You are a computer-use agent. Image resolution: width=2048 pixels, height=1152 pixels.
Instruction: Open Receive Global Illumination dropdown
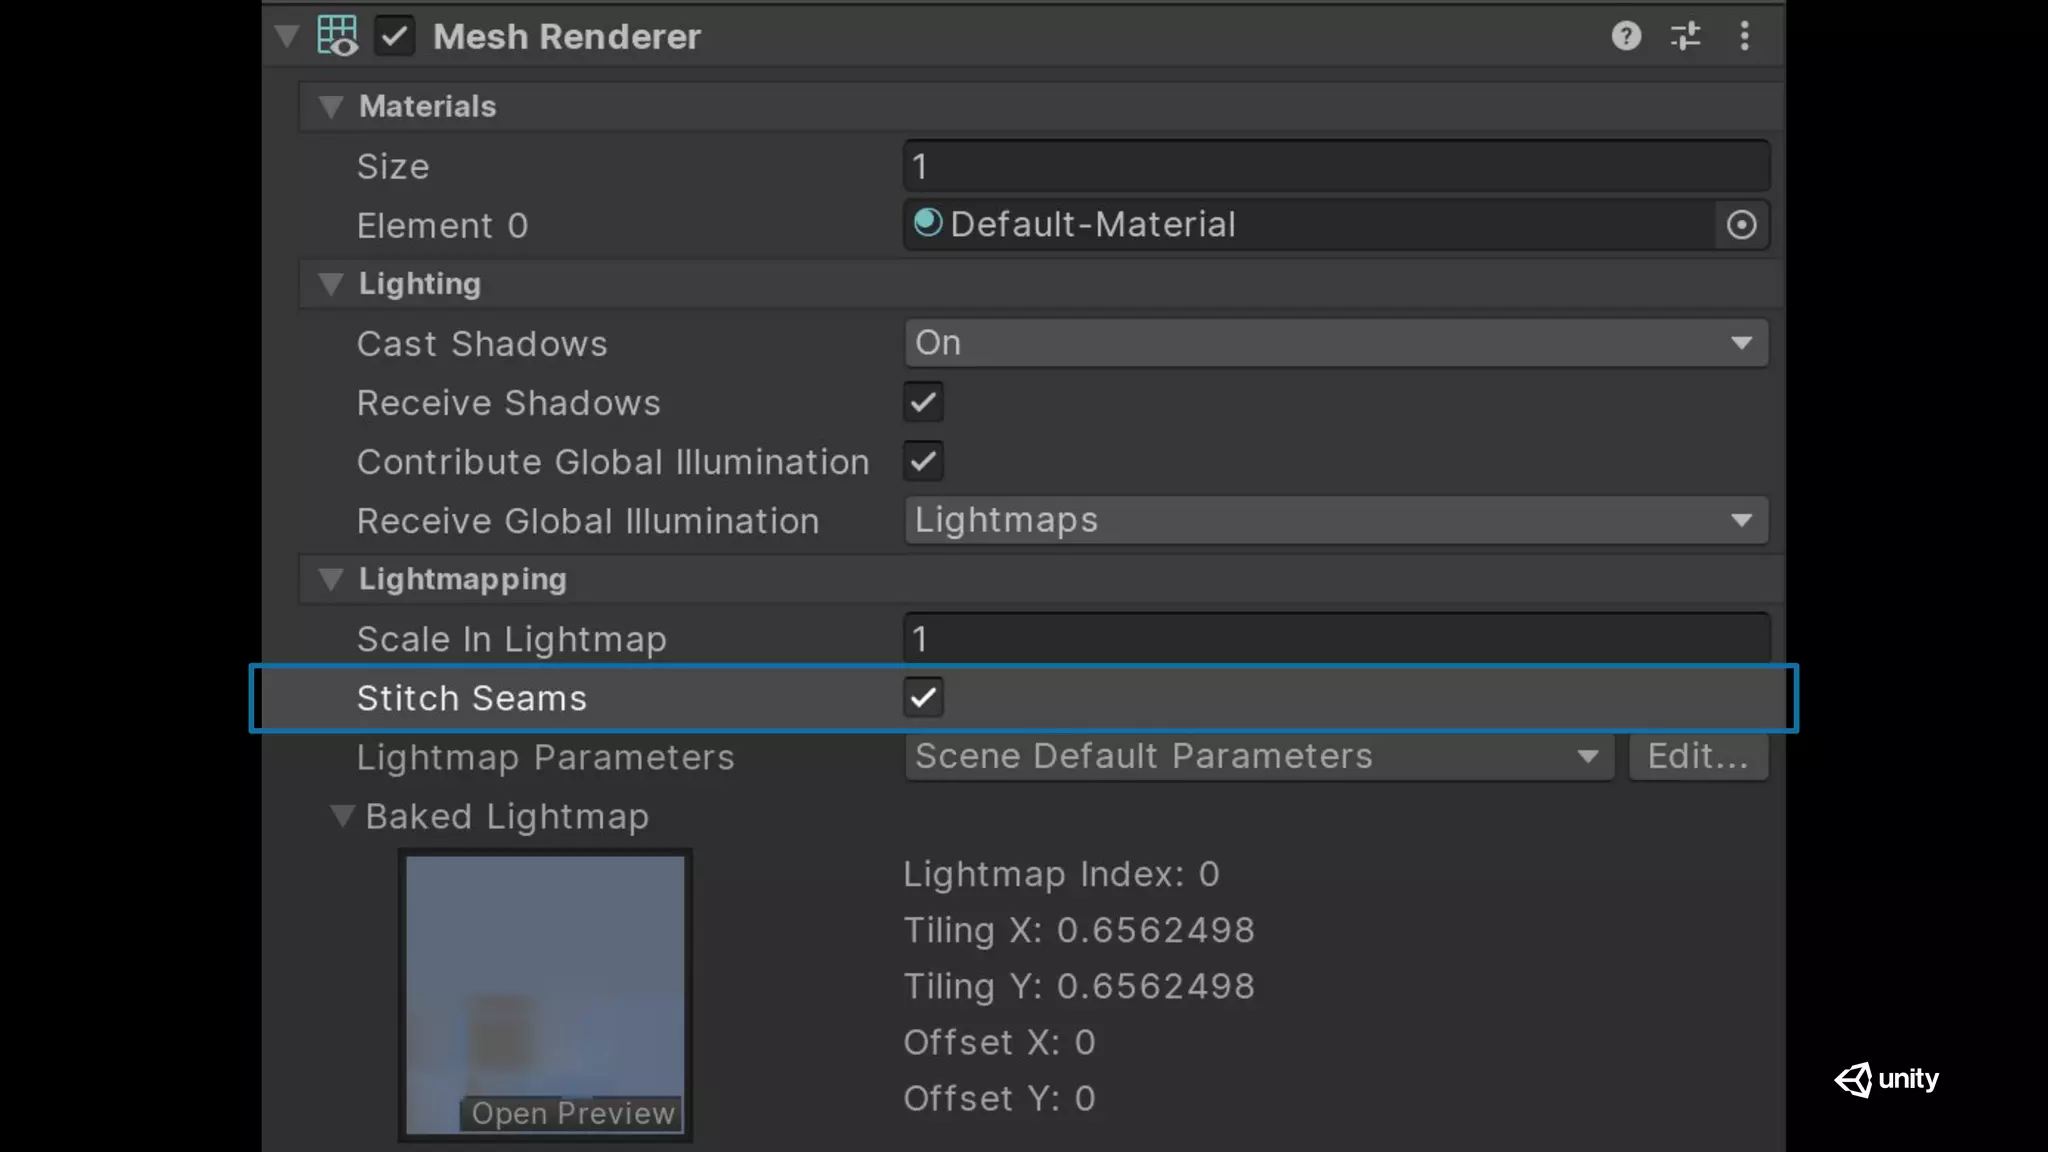click(x=1336, y=521)
